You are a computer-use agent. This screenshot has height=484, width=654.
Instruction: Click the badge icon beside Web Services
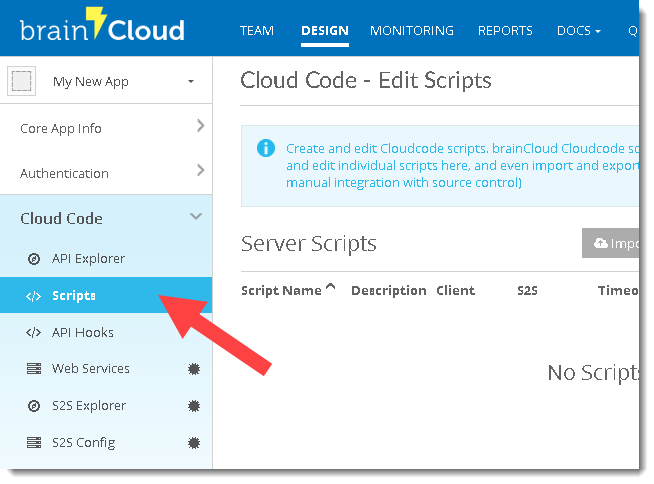point(194,369)
